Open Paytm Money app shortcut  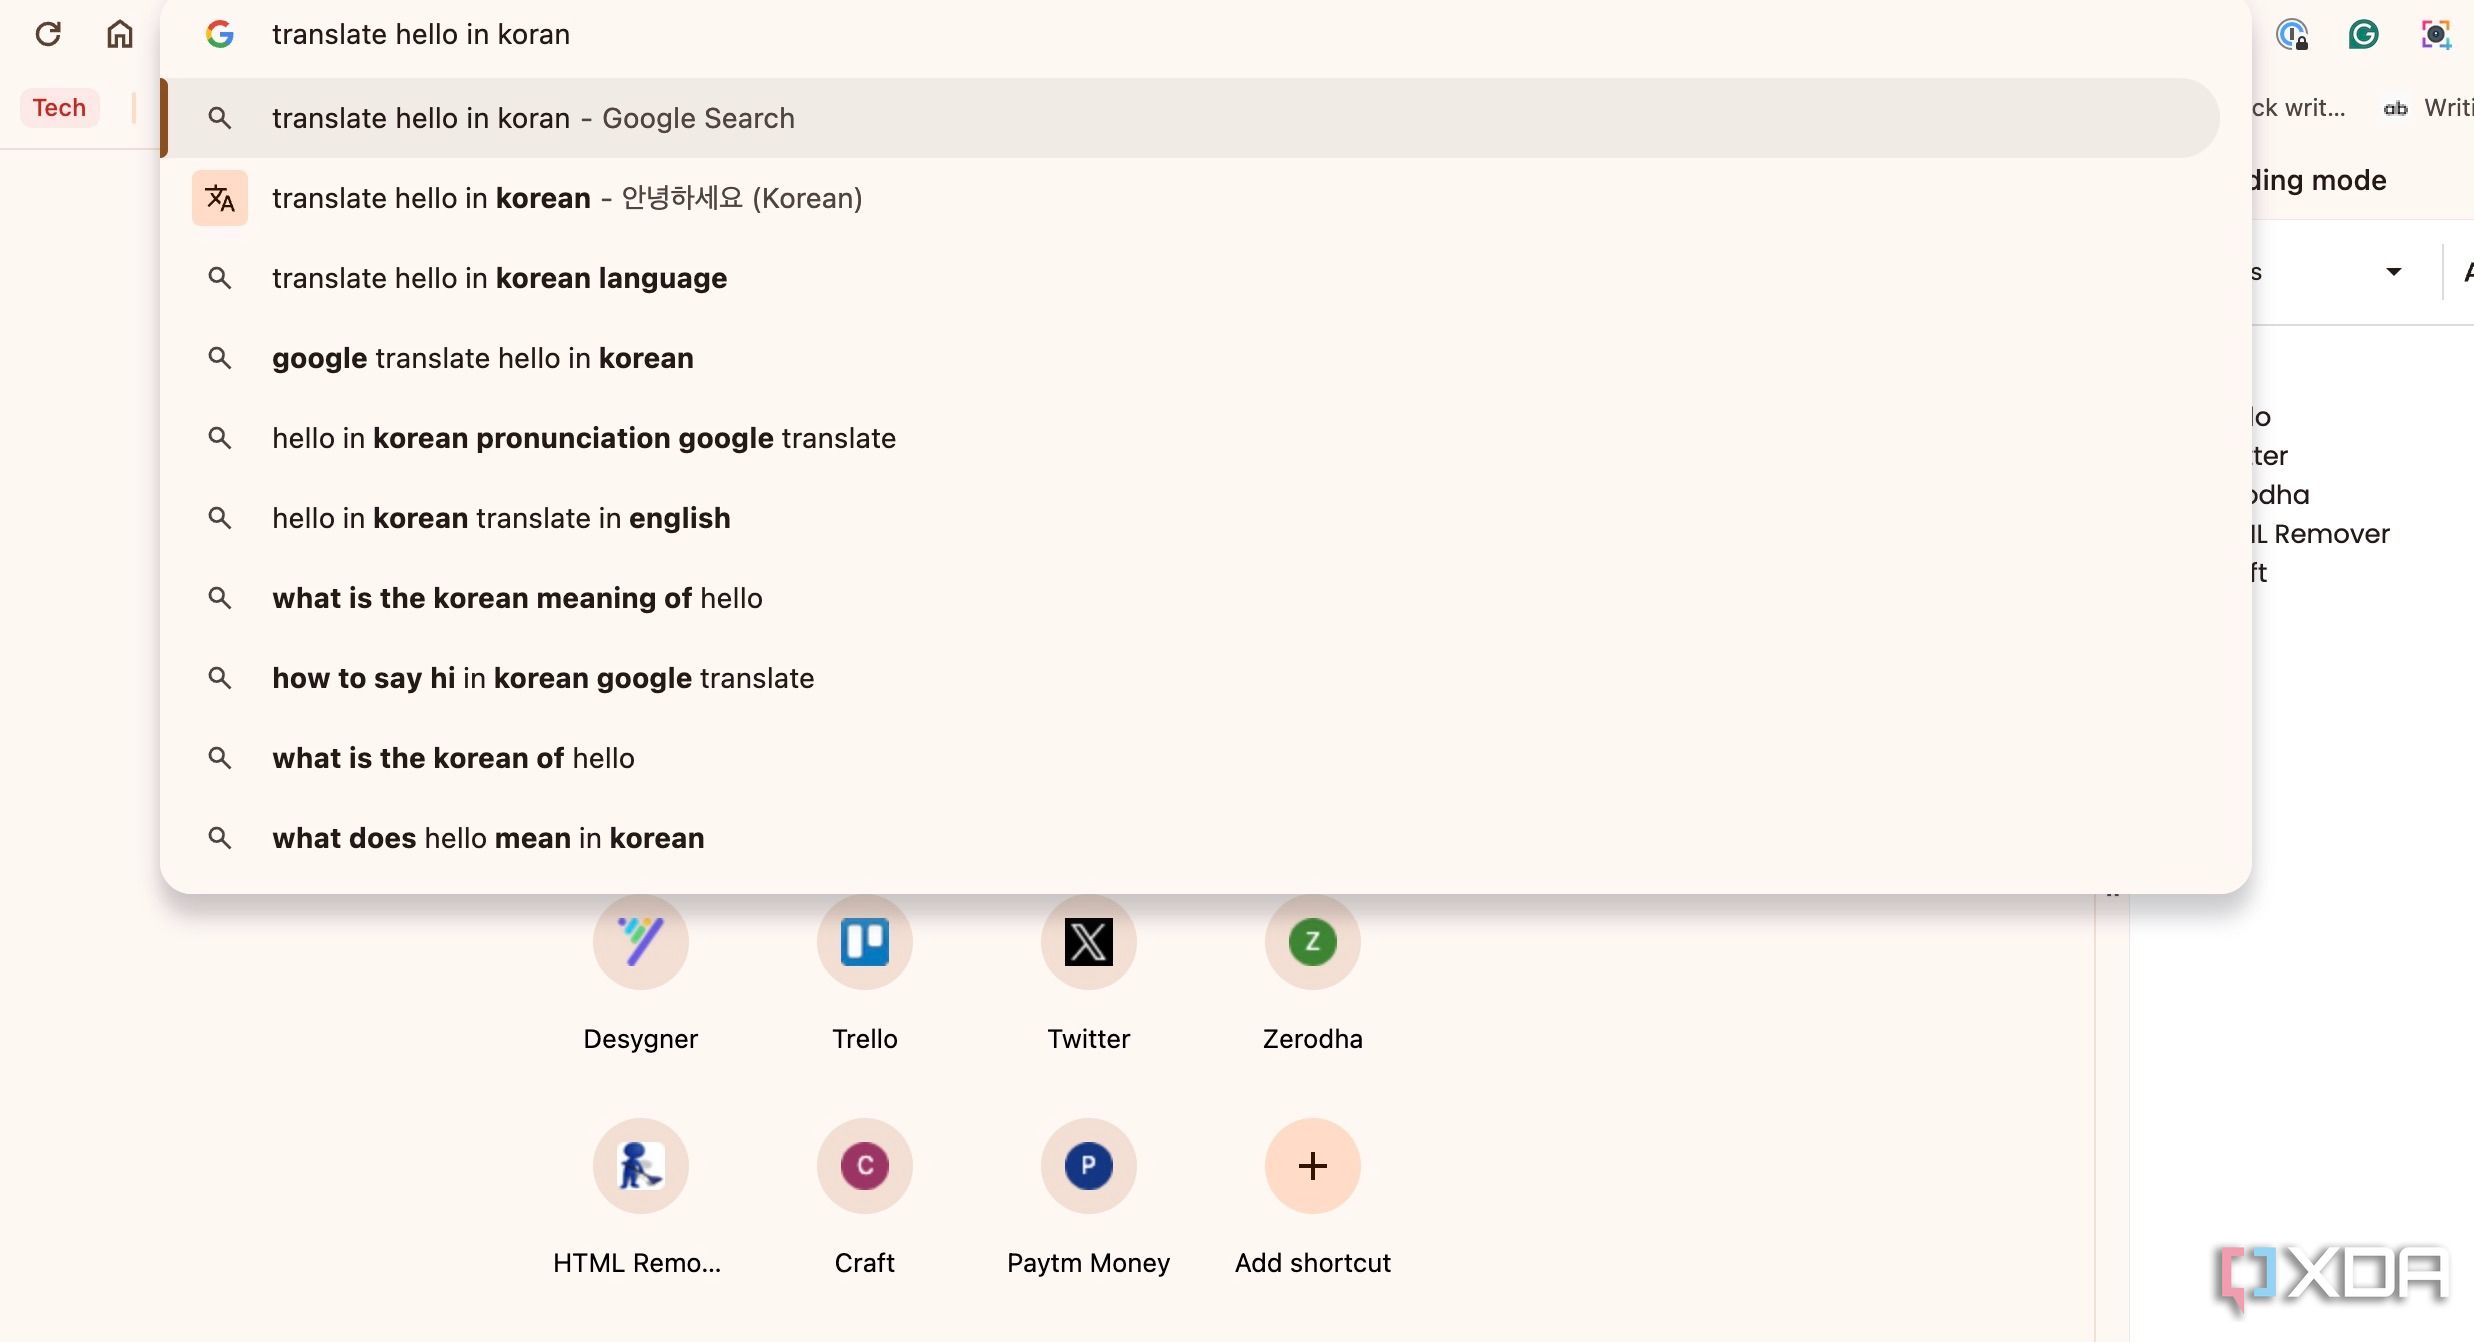1087,1167
